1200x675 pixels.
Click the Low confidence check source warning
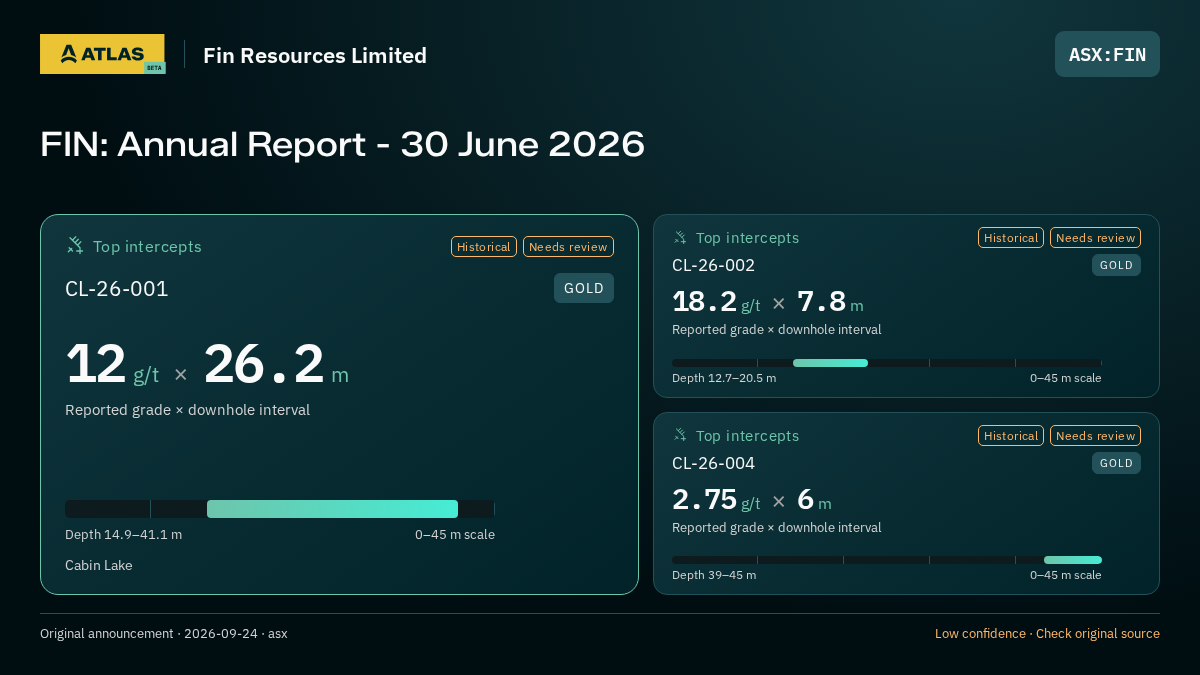point(1047,634)
